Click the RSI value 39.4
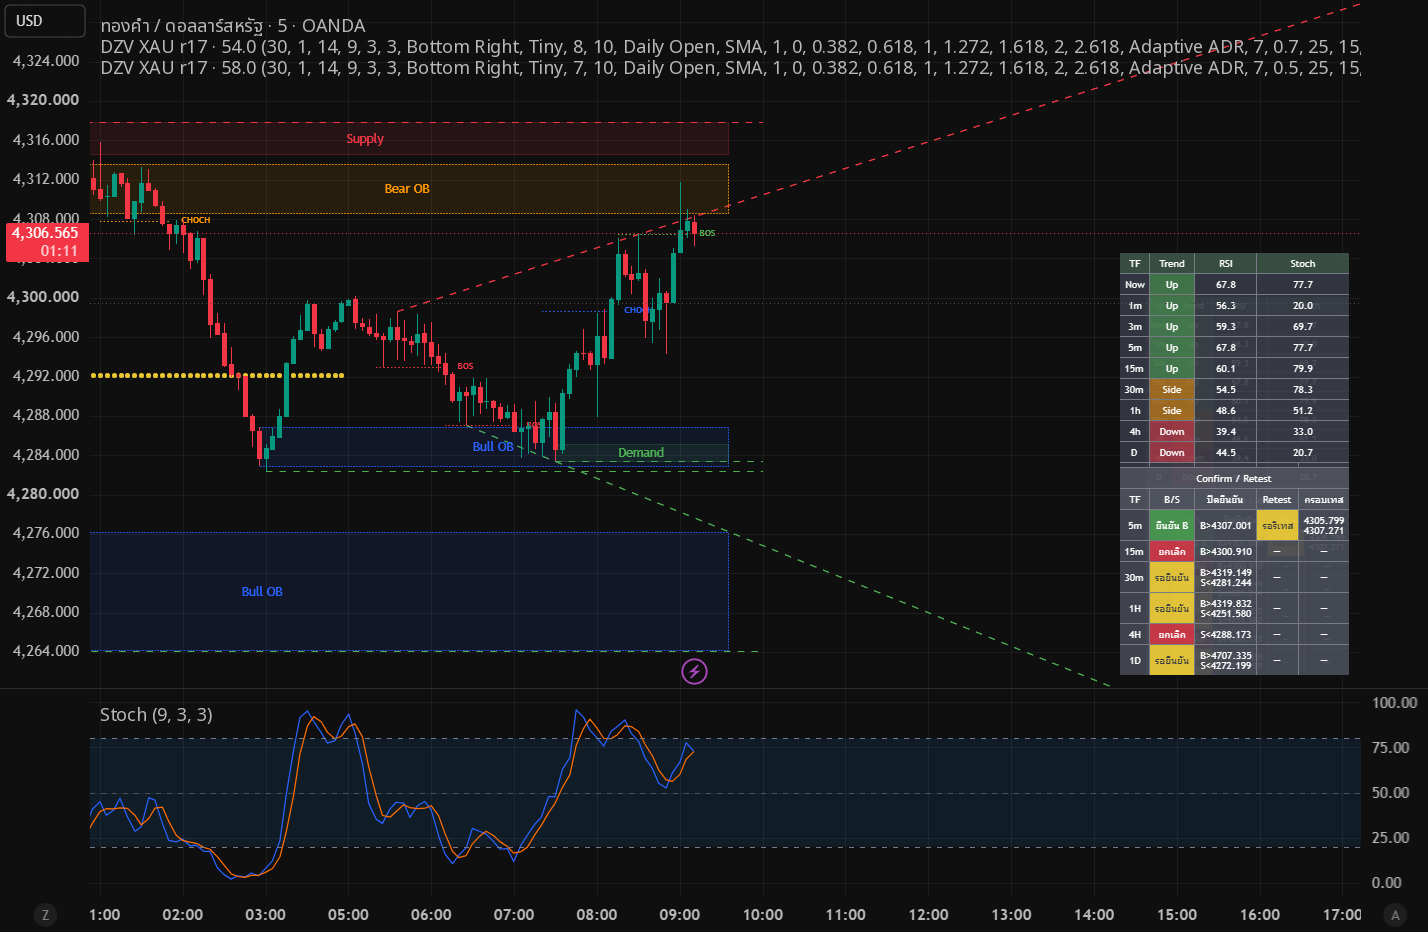1428x932 pixels. [1226, 432]
